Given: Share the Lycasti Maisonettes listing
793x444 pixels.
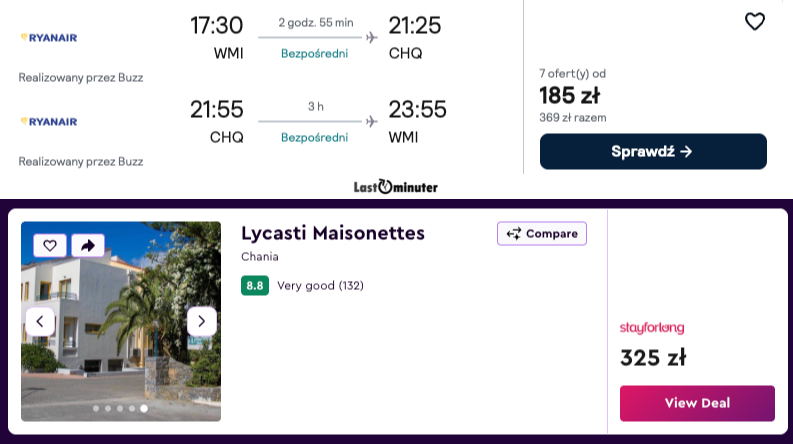Looking at the screenshot, I should (88, 245).
